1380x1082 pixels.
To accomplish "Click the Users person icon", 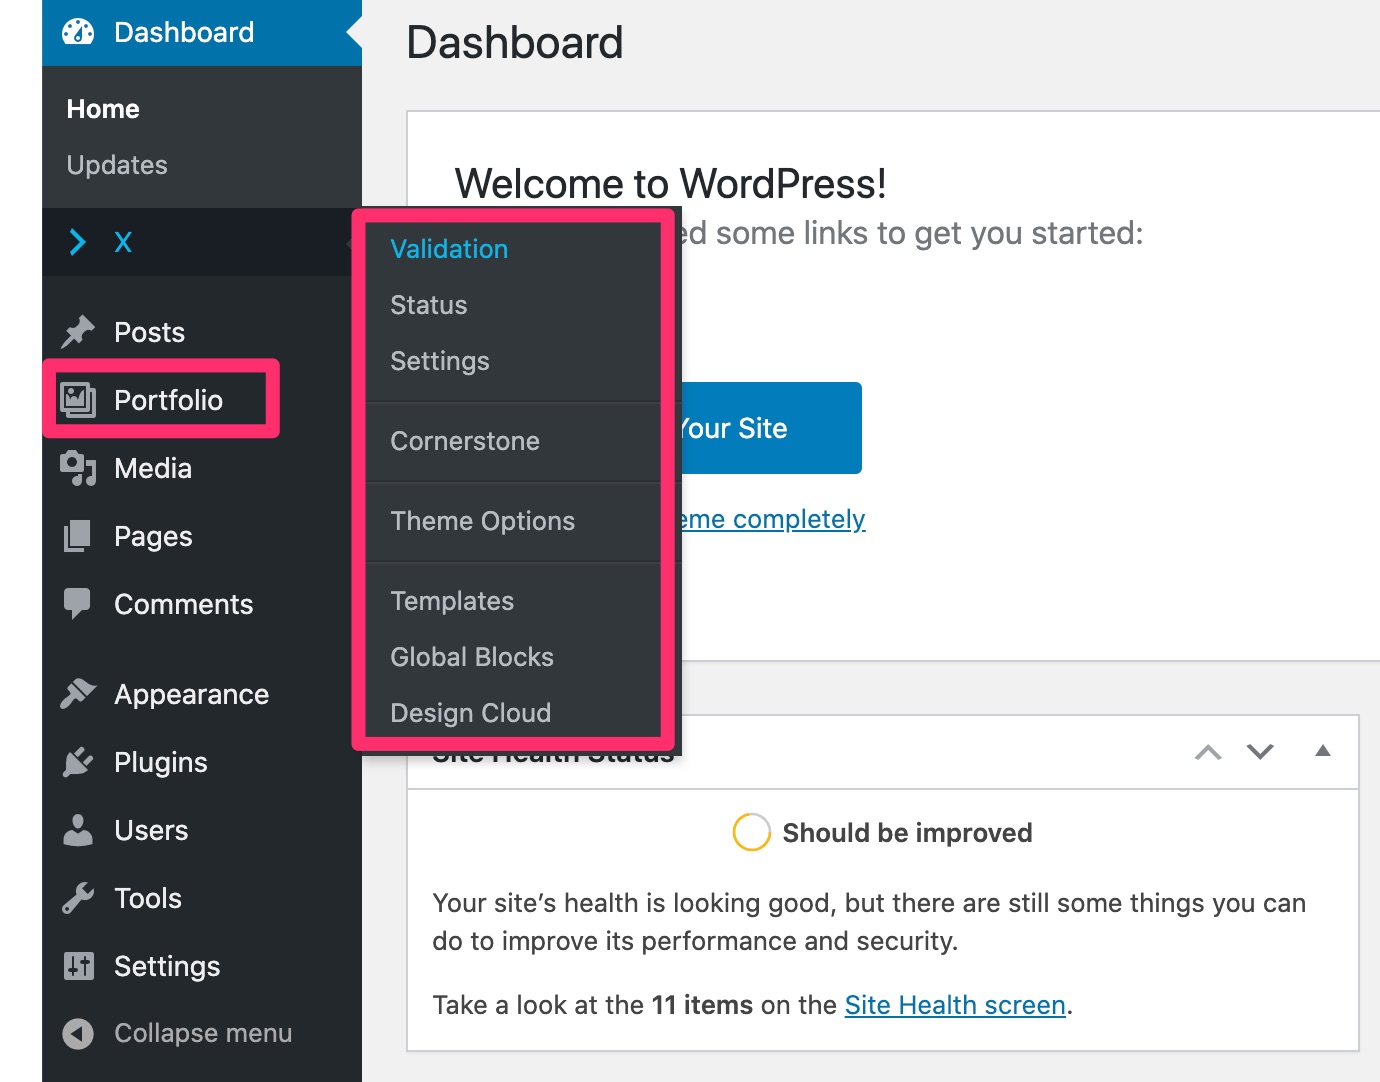I will click(x=78, y=830).
